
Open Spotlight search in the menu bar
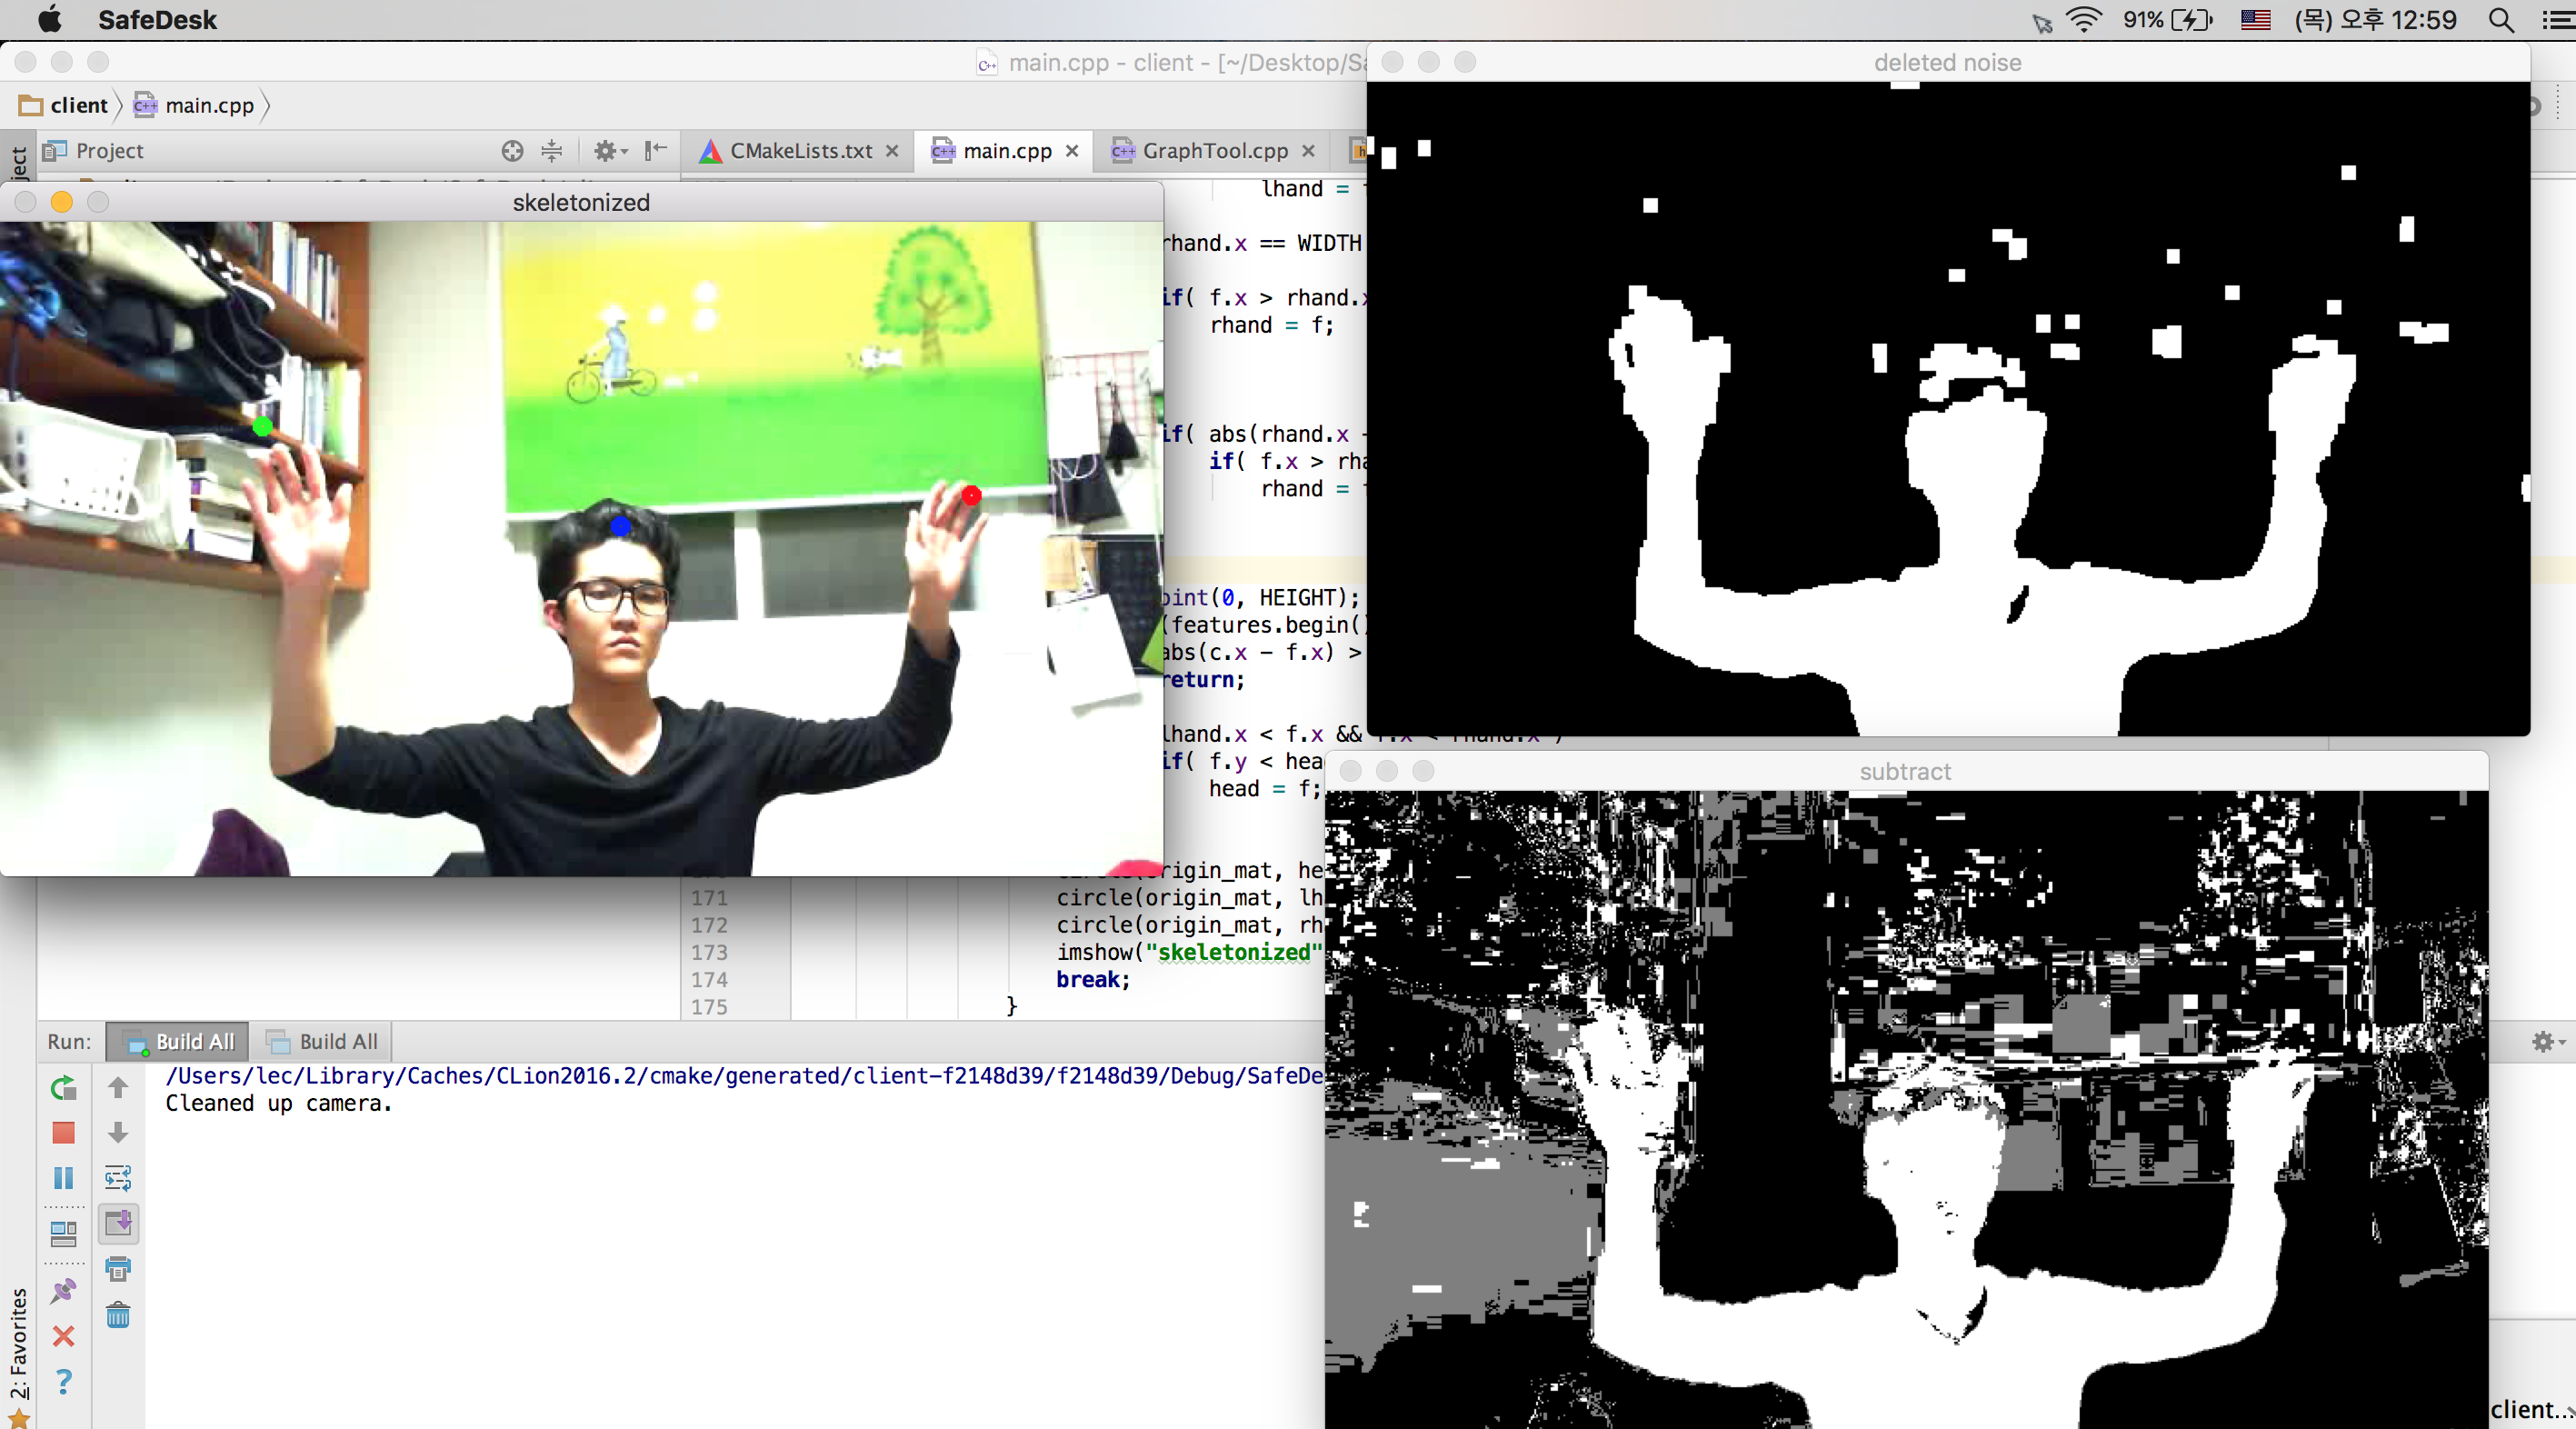pos(2501,20)
